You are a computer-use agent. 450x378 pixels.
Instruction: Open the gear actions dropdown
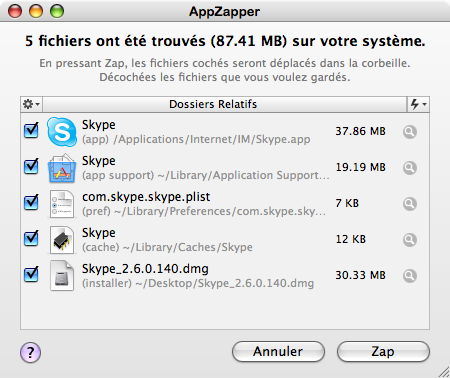coord(31,104)
